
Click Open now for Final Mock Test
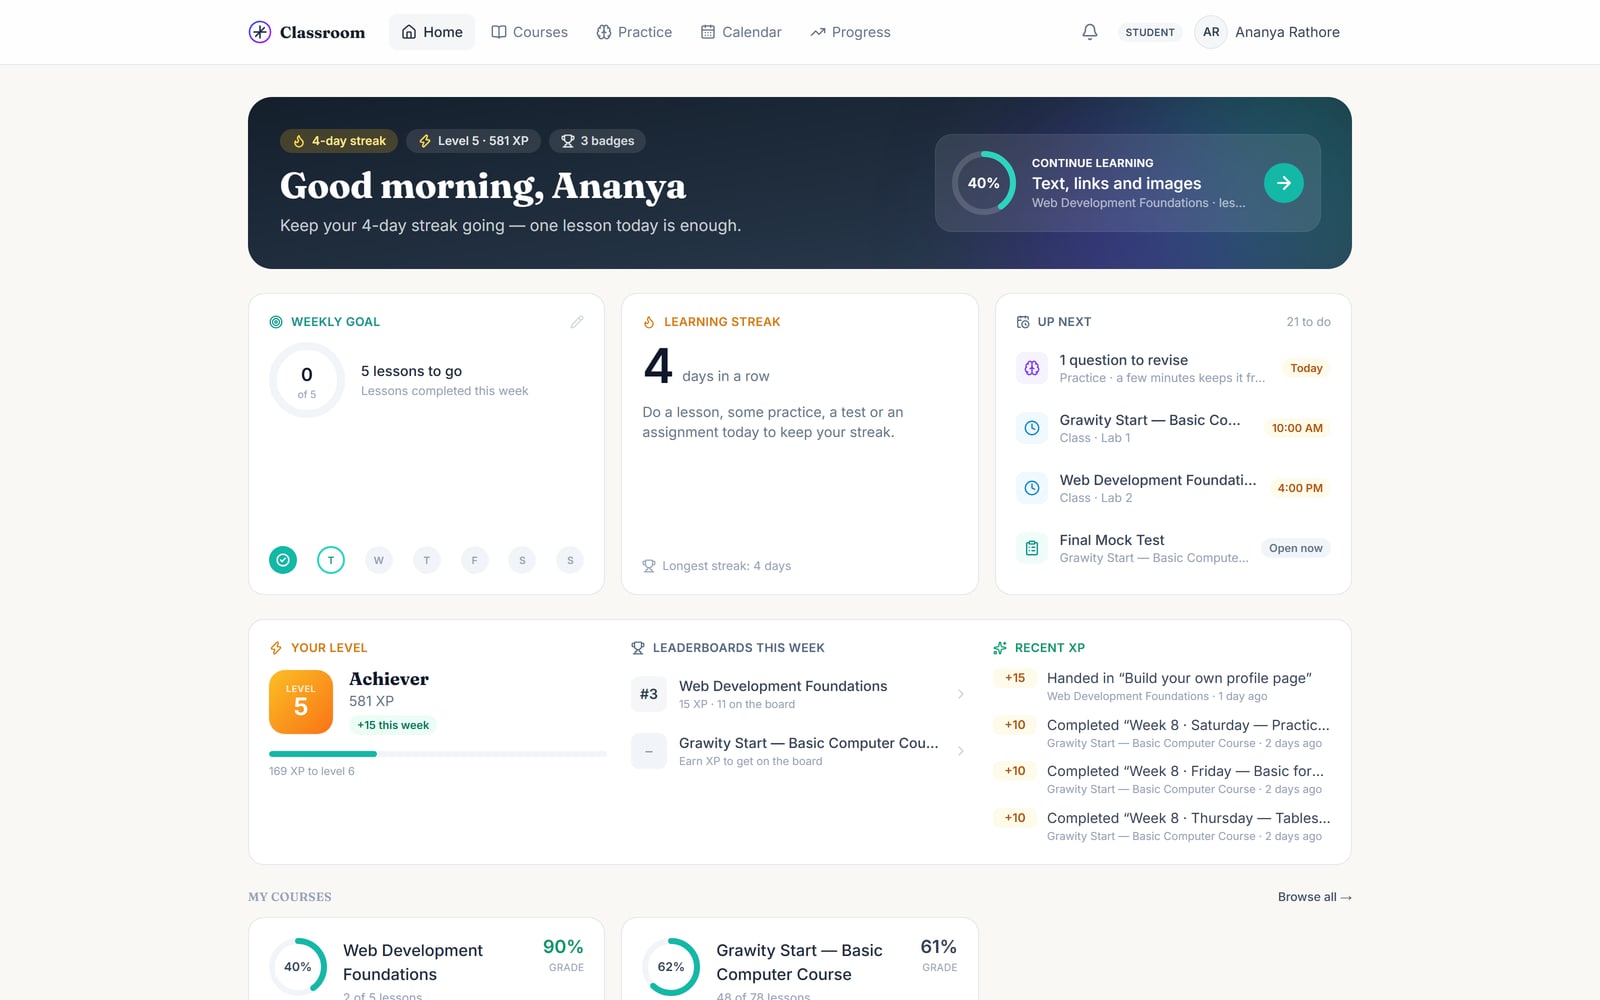(1296, 548)
